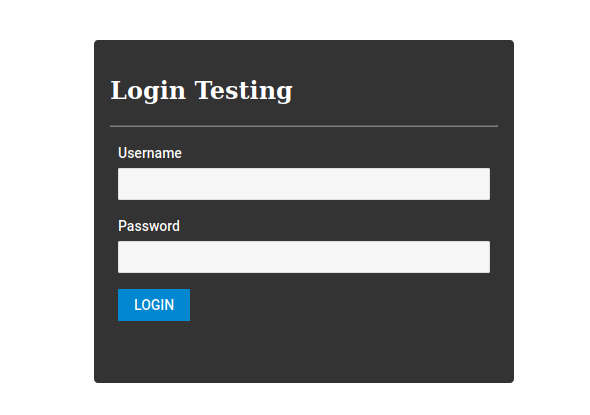Click dark area between heading and panel top
This screenshot has width=590, height=415.
click(x=304, y=58)
